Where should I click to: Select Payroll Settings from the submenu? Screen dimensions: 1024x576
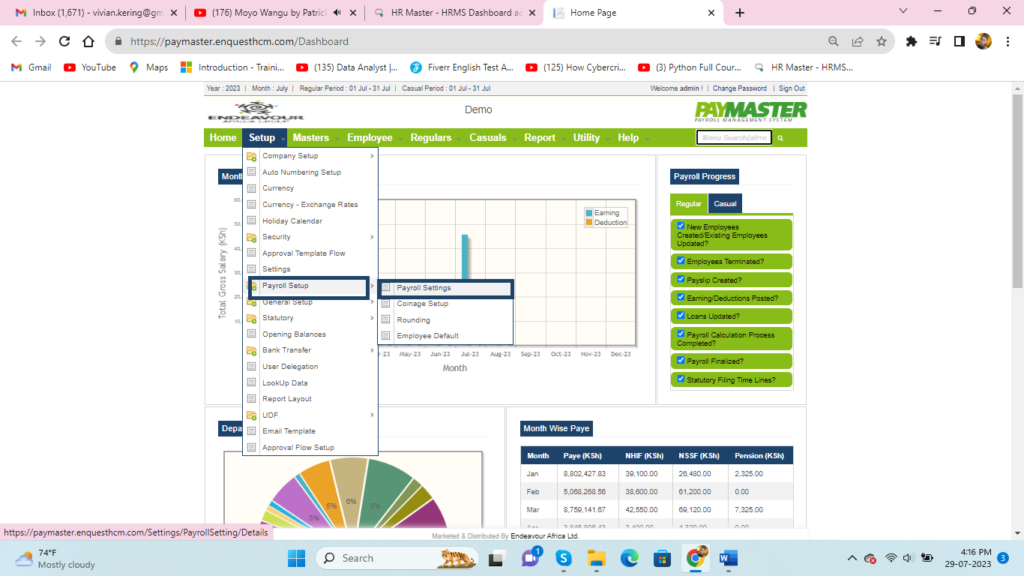point(423,288)
